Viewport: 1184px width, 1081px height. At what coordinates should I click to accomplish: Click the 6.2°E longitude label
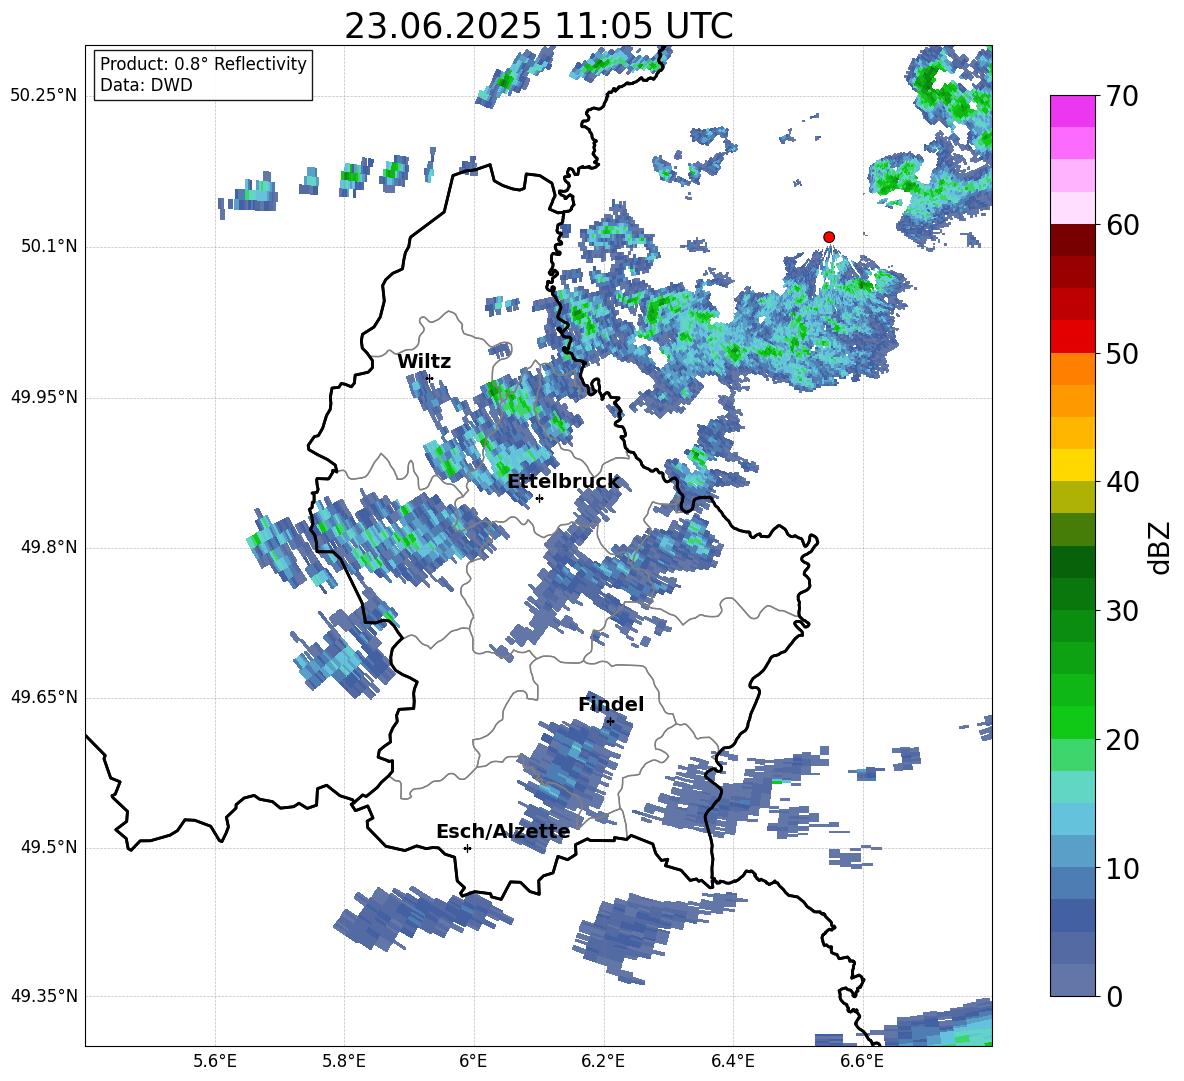[x=603, y=1061]
